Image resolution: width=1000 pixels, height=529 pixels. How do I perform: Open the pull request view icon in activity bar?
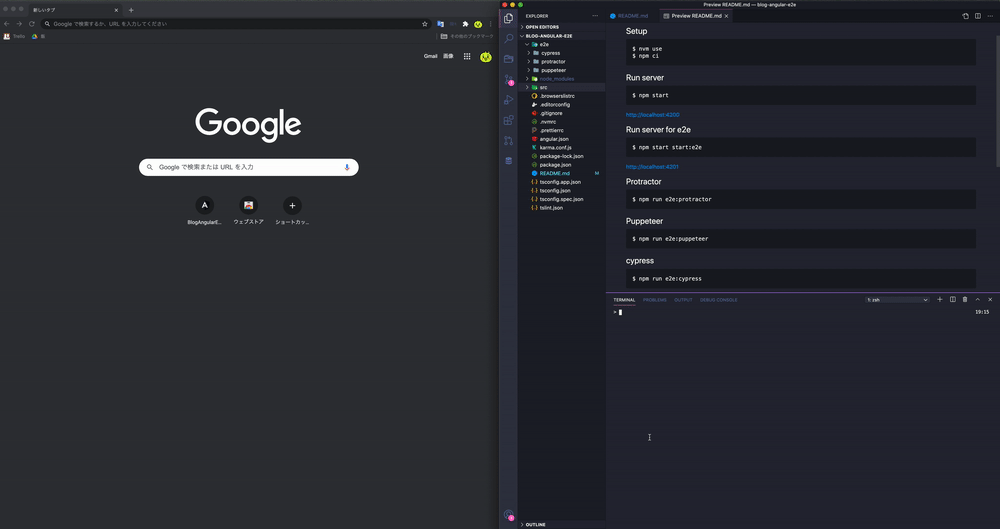point(508,140)
